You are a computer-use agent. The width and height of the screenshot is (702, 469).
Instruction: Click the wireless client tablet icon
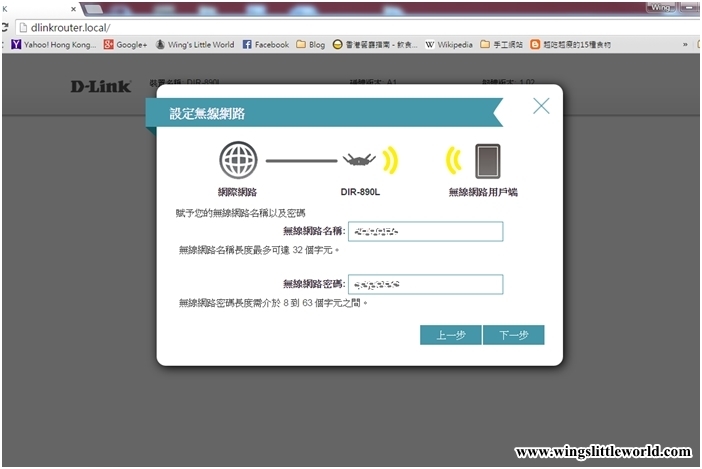pos(486,160)
